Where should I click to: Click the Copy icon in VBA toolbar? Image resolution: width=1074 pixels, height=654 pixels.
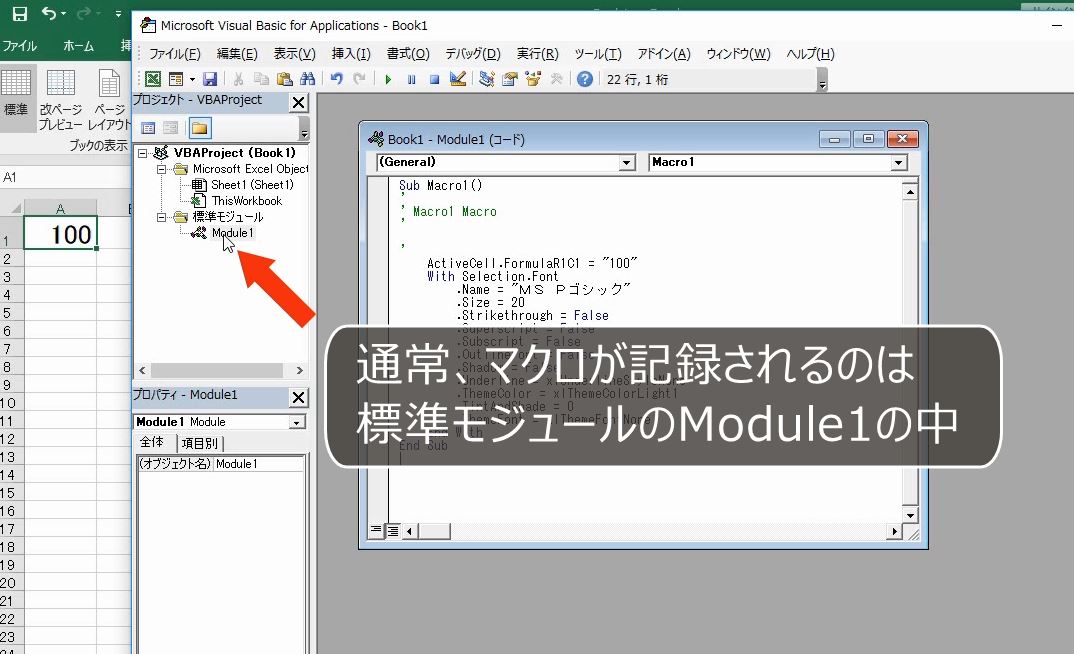point(261,79)
